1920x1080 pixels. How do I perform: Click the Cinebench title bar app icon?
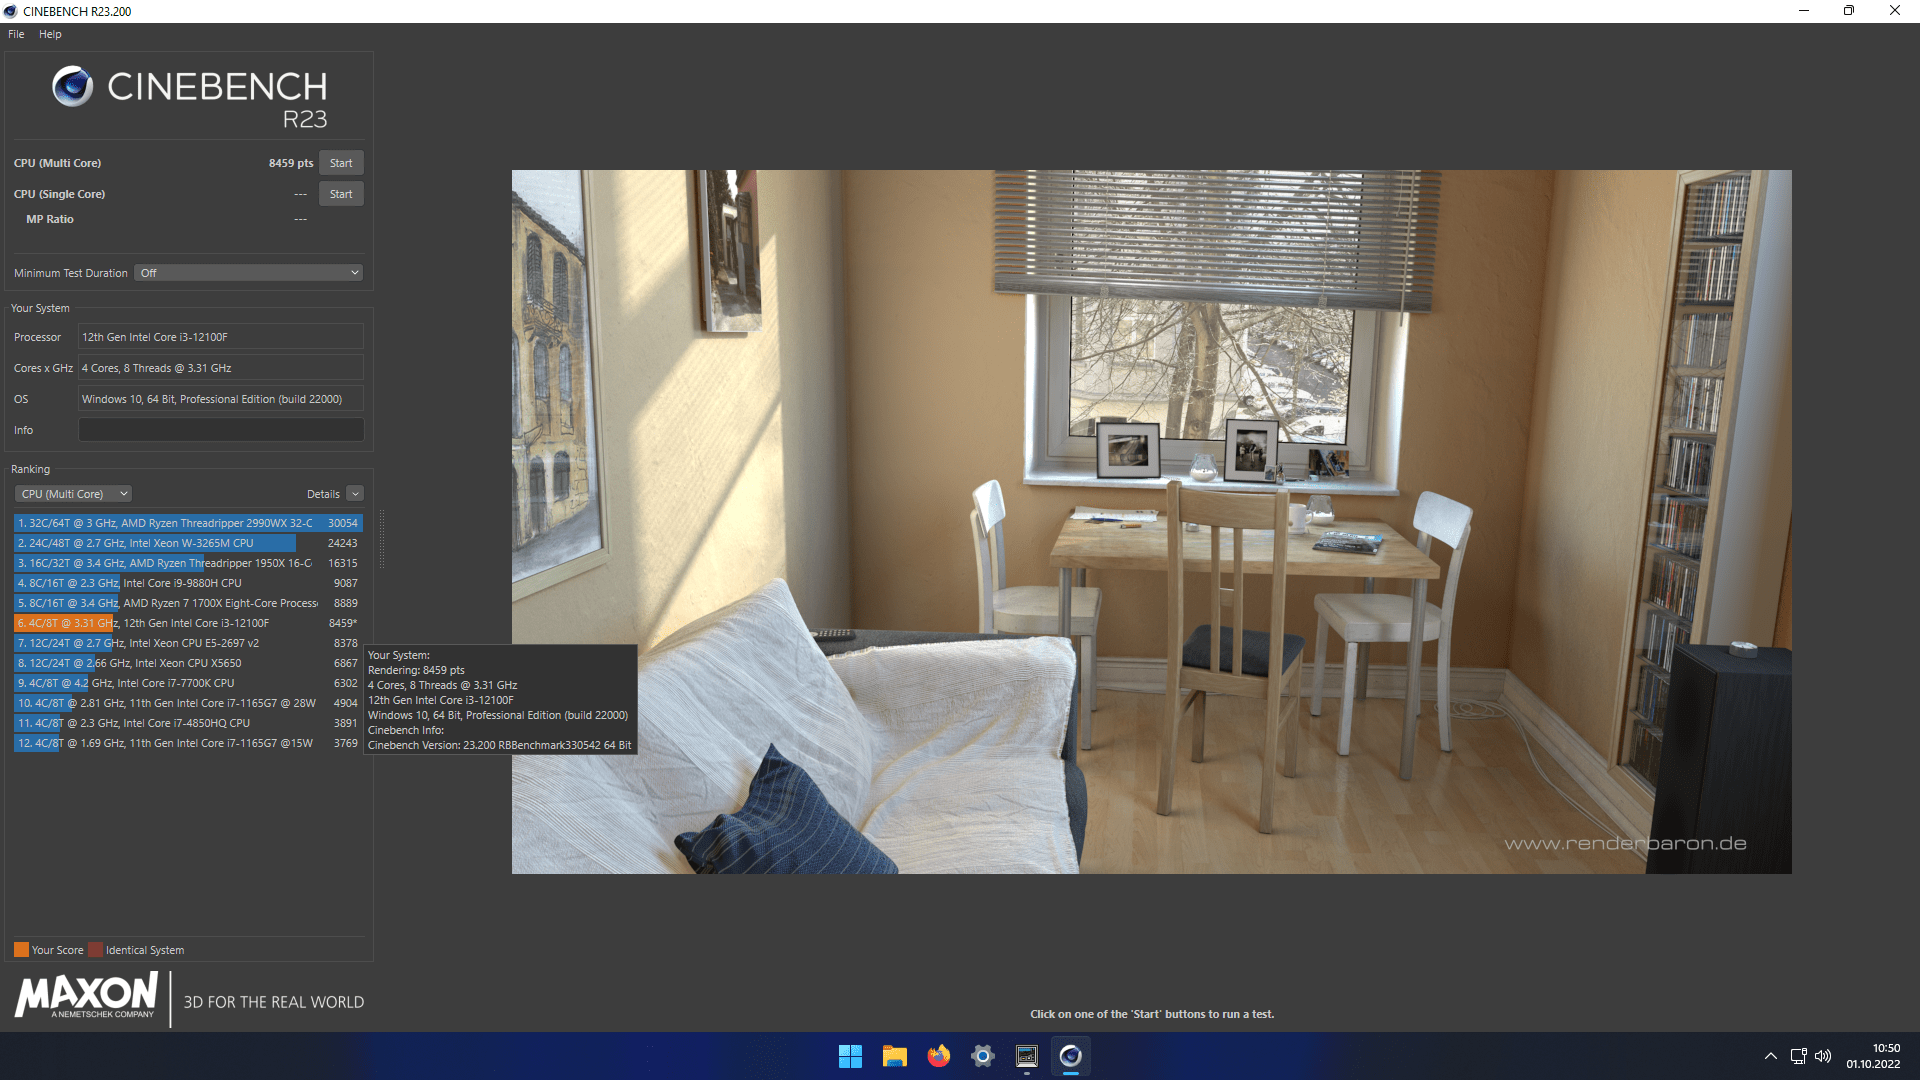(10, 11)
